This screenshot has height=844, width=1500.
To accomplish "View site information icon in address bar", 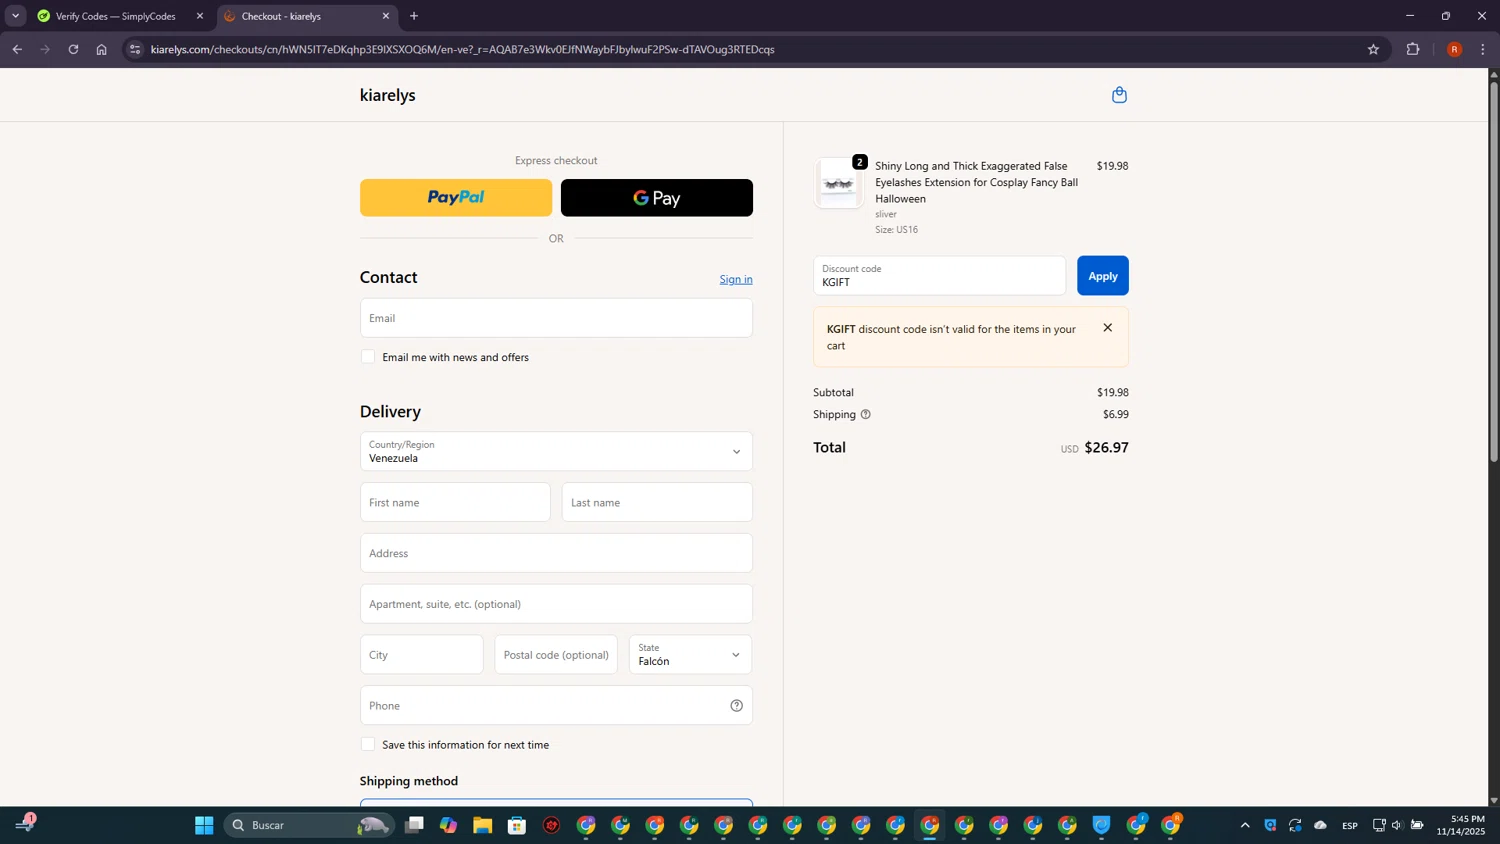I will point(135,49).
